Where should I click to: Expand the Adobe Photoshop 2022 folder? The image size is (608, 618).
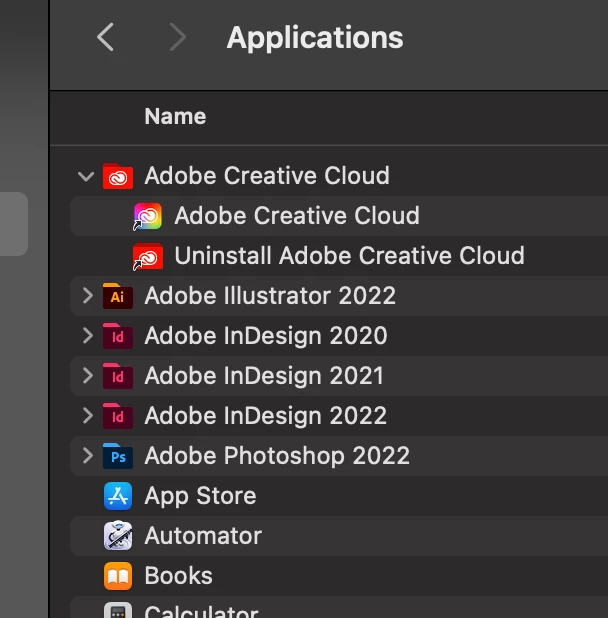87,456
